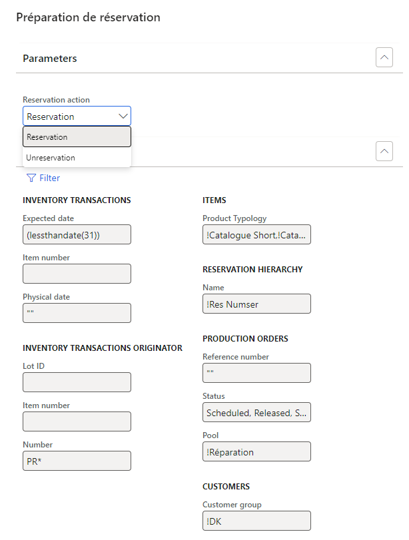The height and width of the screenshot is (540, 409).
Task: Collapse the Parameters section chevron
Action: [x=384, y=58]
